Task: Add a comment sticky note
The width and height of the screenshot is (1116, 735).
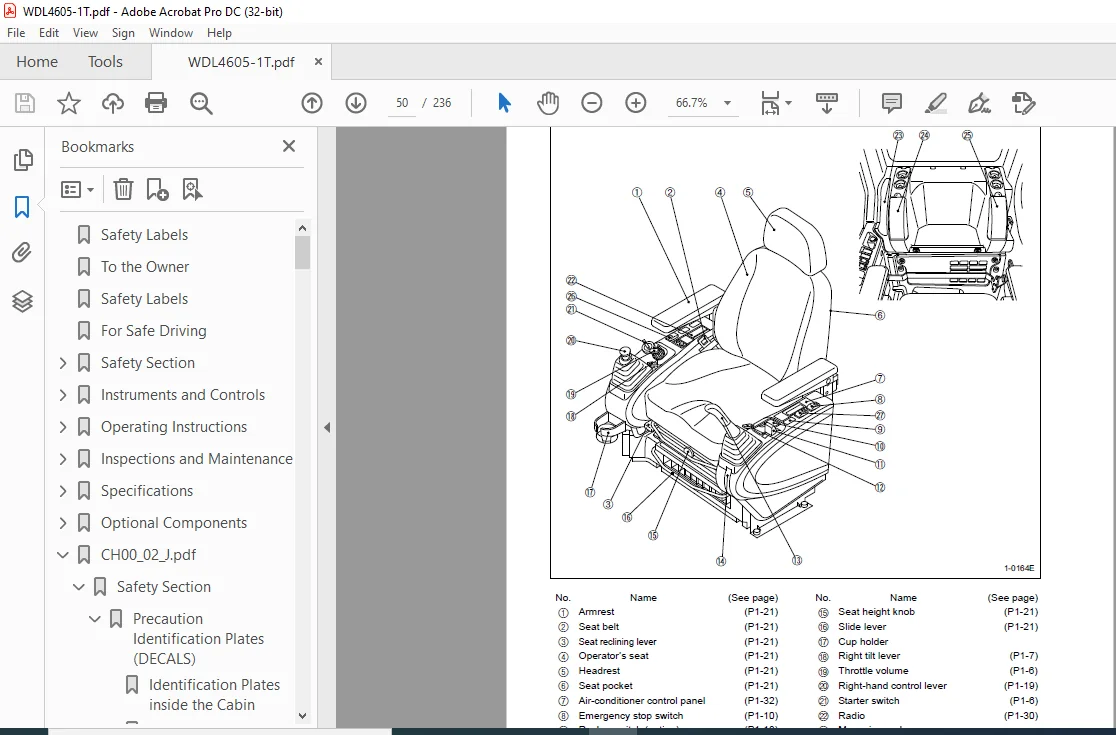Action: tap(891, 103)
